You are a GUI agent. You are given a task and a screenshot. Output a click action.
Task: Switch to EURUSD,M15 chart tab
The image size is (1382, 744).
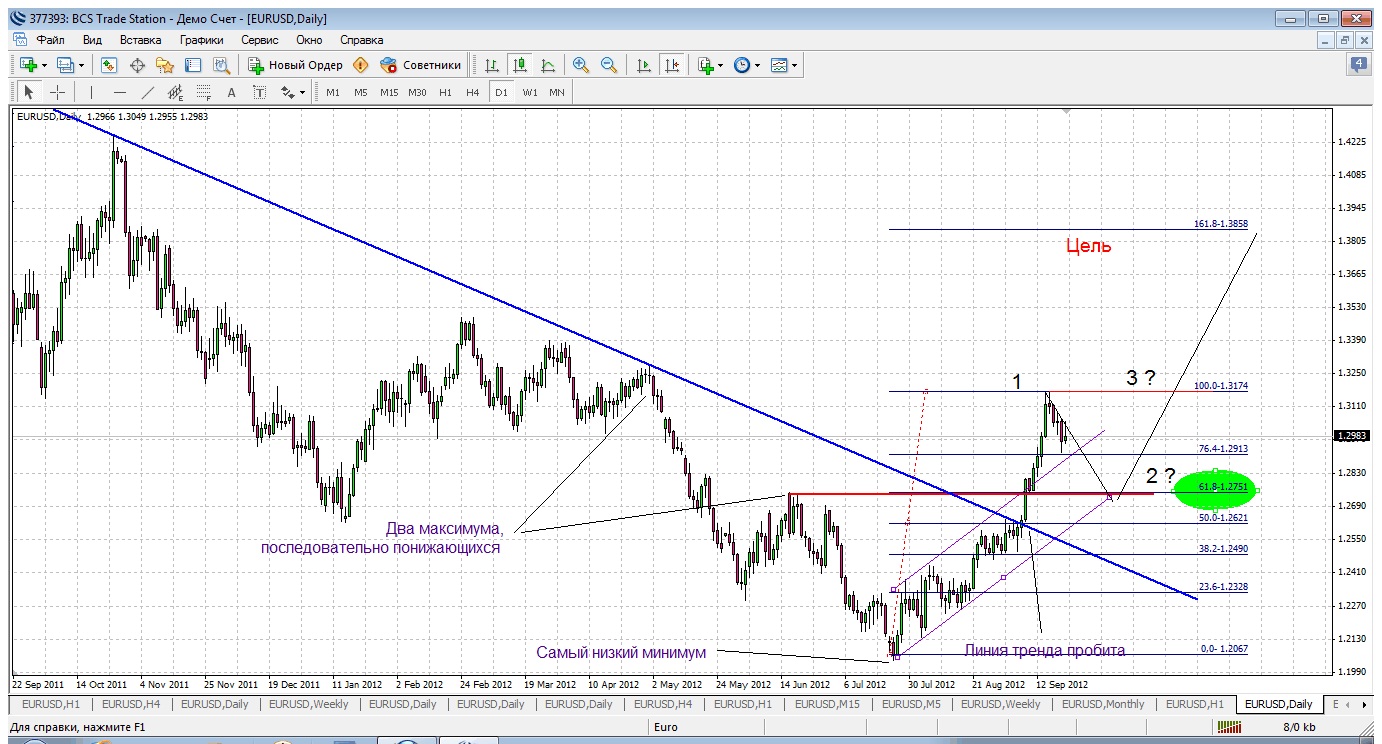tap(828, 704)
